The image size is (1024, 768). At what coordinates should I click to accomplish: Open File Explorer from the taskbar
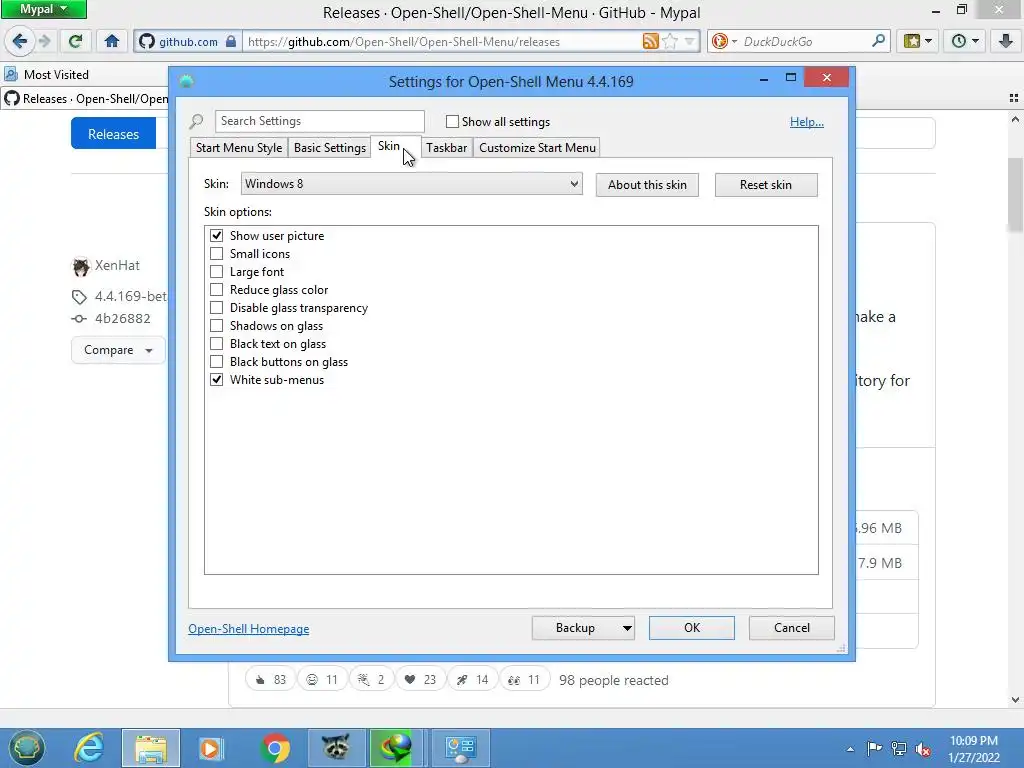tap(151, 748)
